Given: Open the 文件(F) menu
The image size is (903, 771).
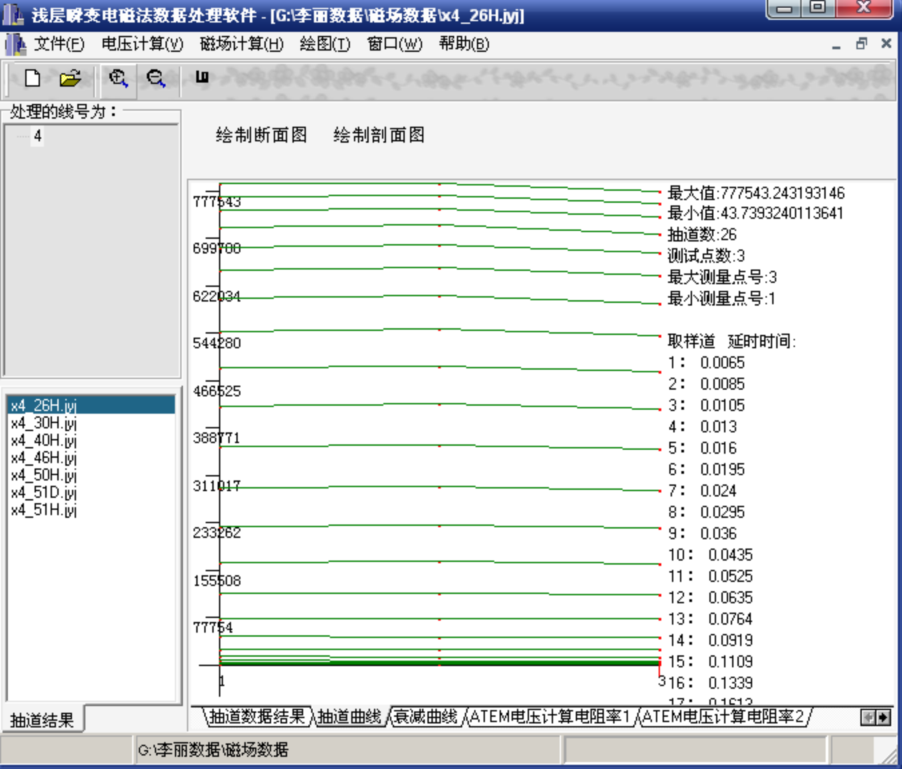Looking at the screenshot, I should point(59,44).
